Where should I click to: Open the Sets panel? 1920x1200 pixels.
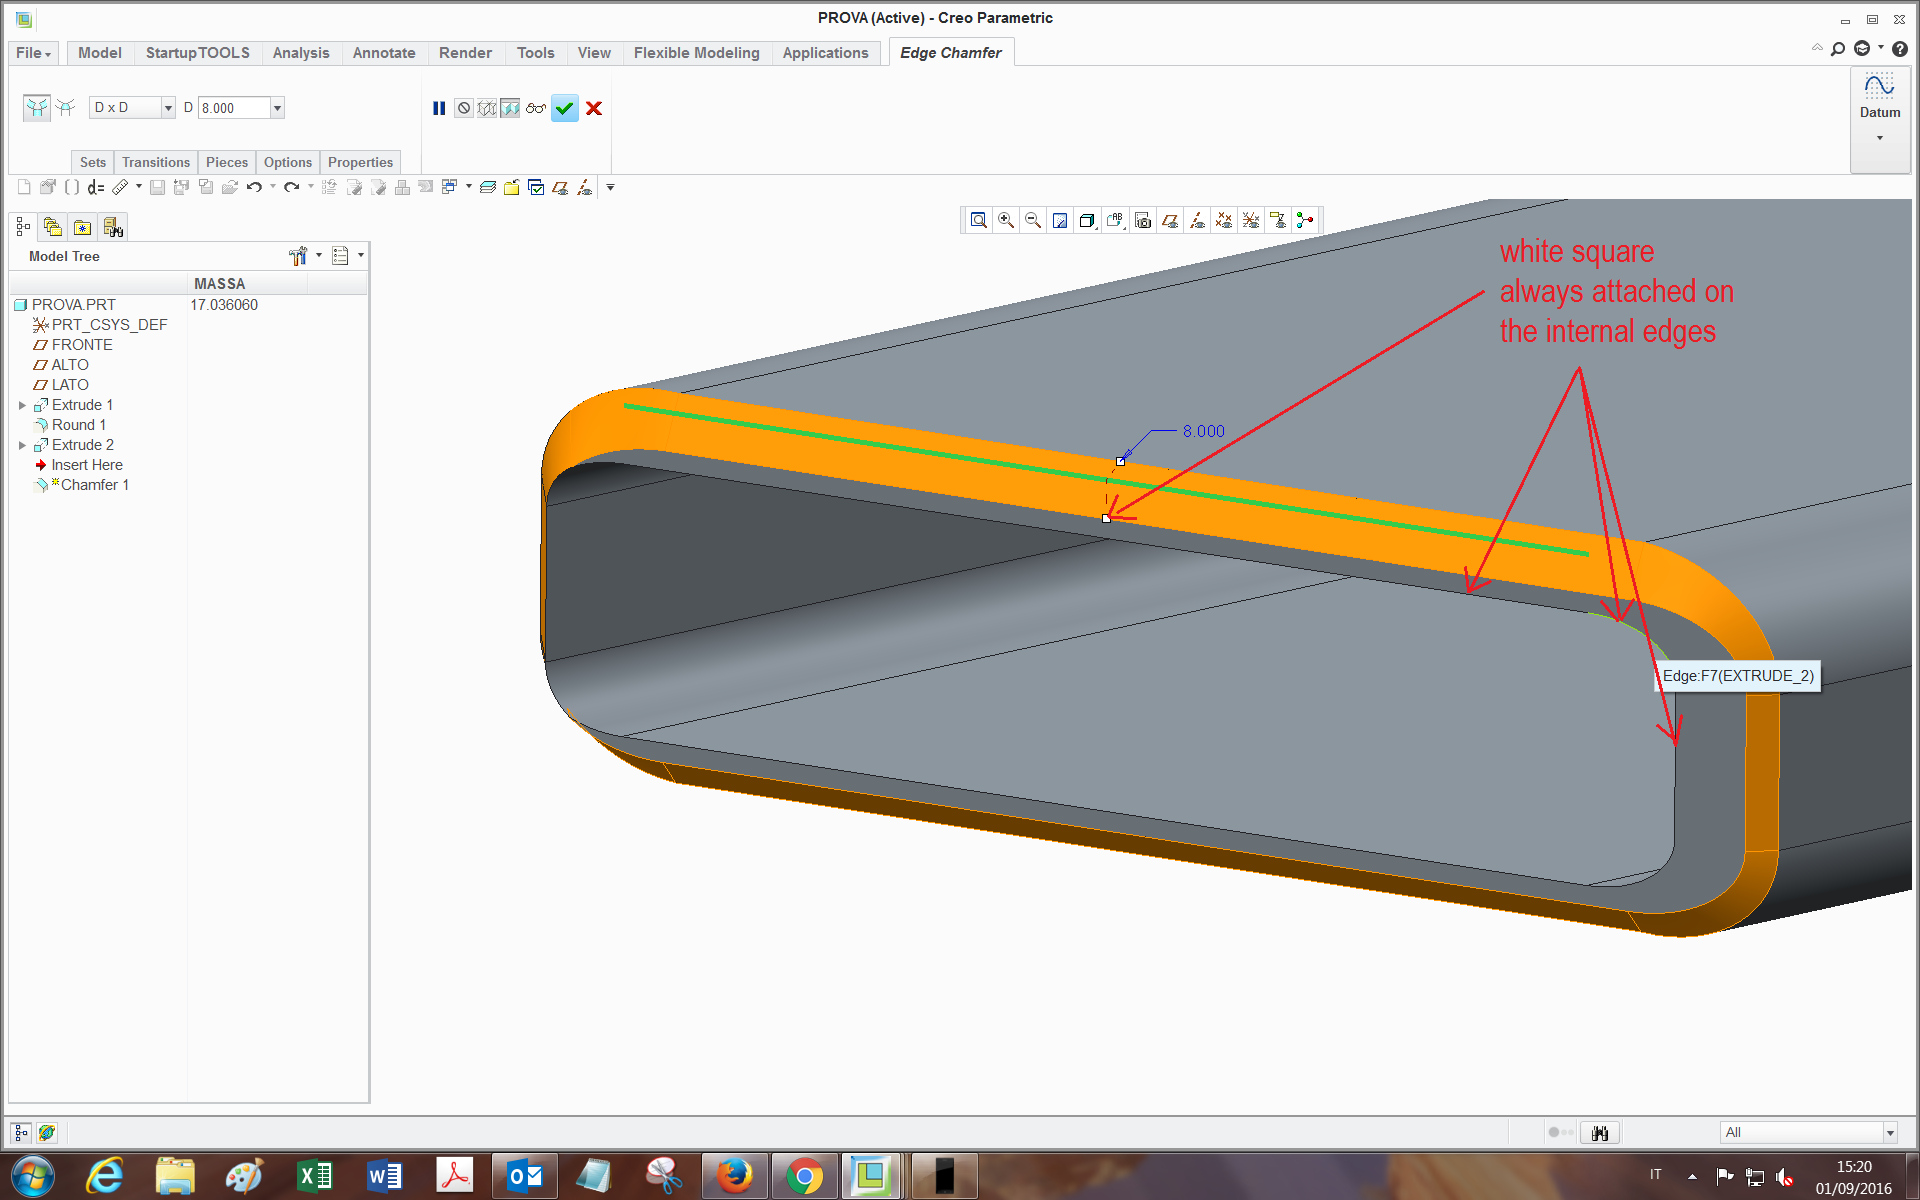[x=92, y=162]
